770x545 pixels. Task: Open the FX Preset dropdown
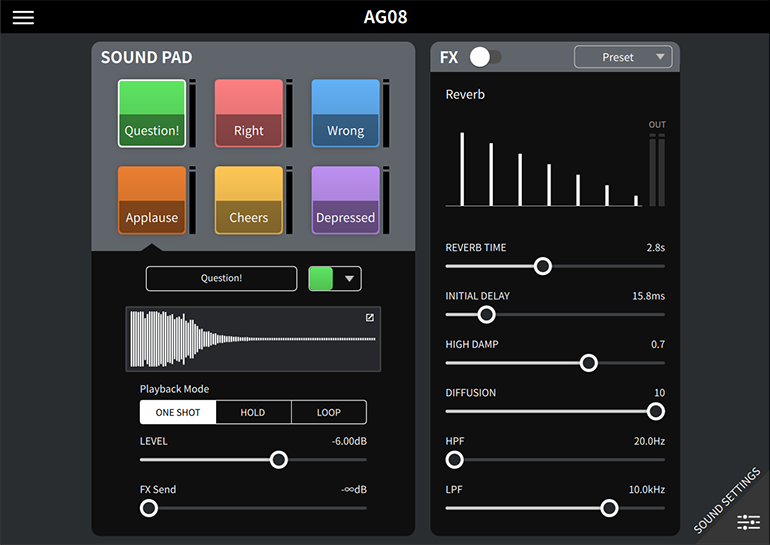point(623,57)
